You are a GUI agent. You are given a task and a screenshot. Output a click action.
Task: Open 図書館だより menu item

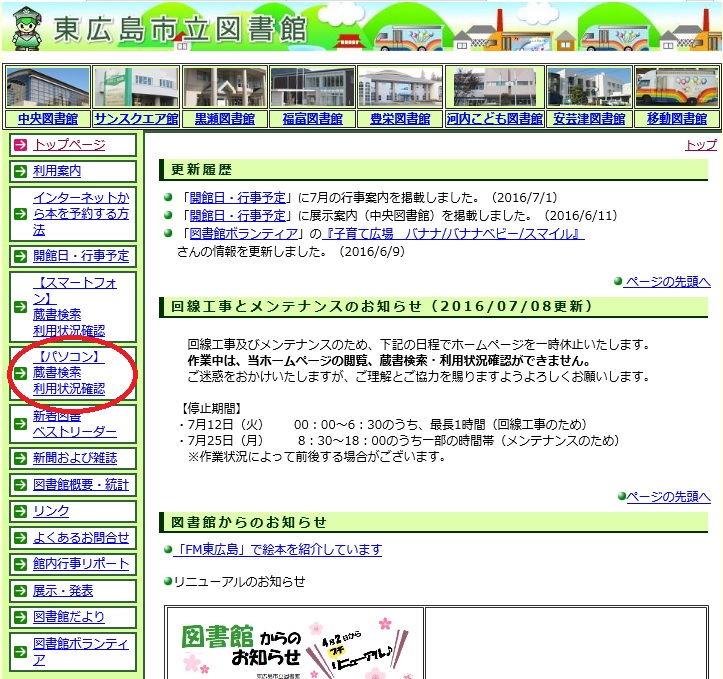[x=69, y=617]
